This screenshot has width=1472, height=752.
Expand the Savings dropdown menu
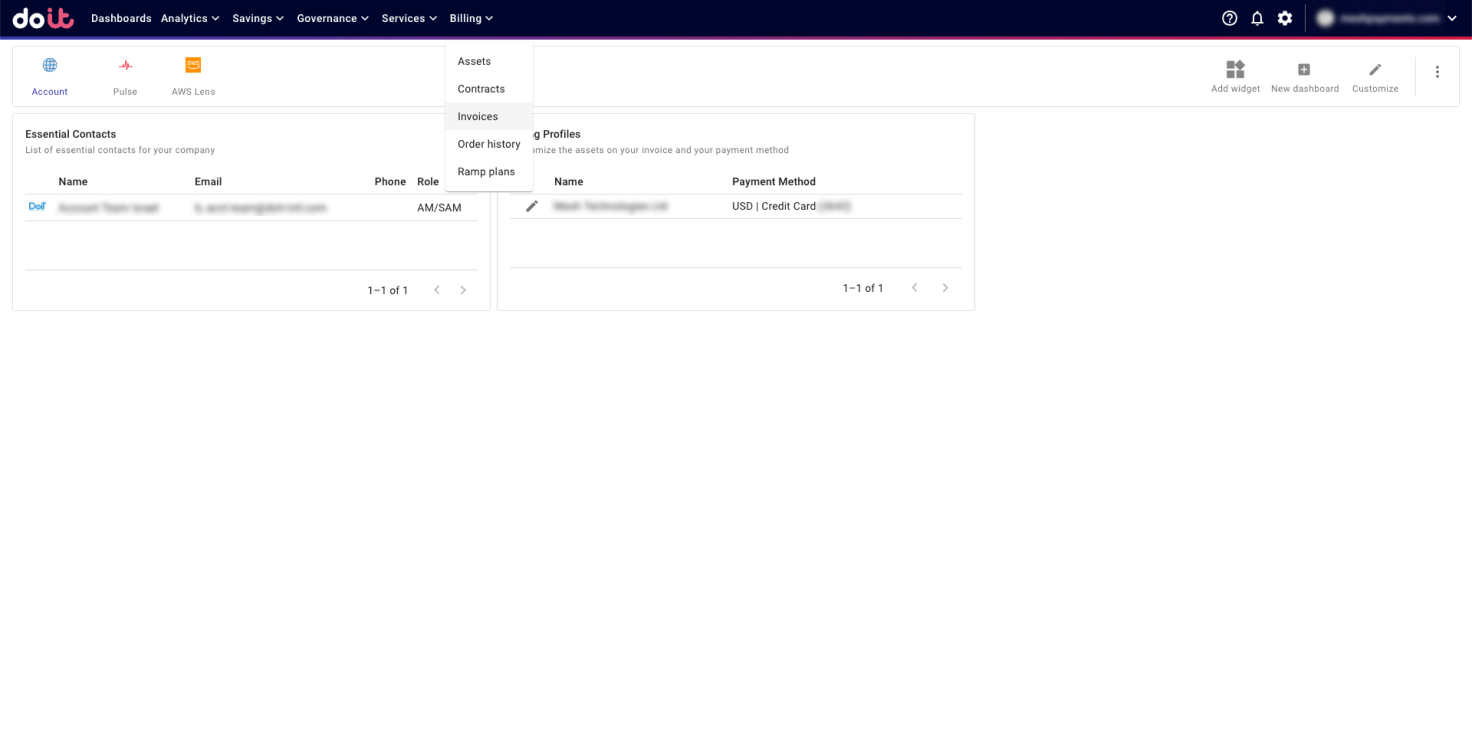pyautogui.click(x=258, y=18)
